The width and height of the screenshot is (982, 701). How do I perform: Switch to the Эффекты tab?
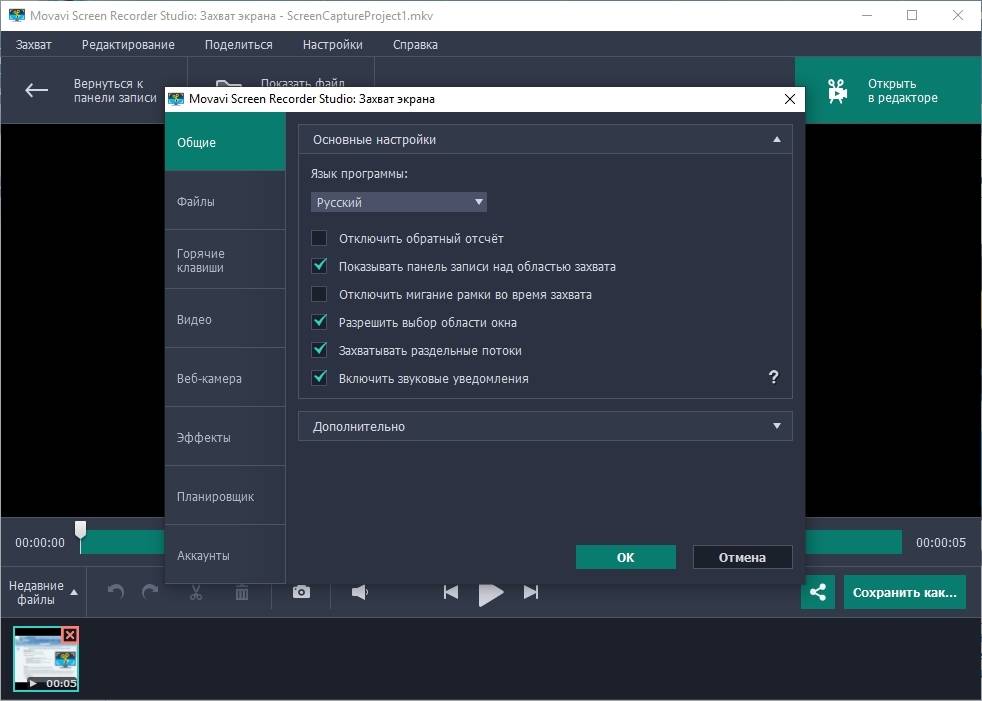225,437
